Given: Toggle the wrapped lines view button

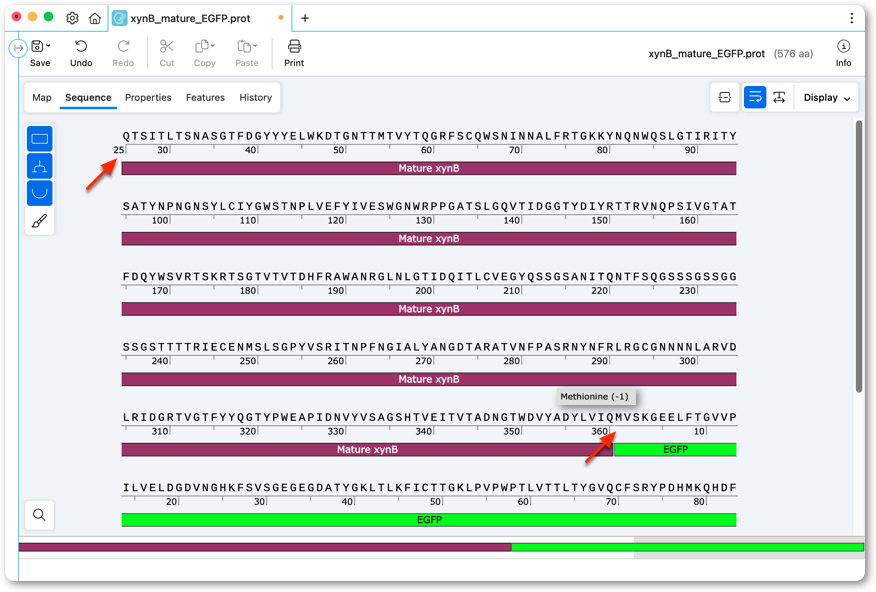Looking at the screenshot, I should pos(755,97).
